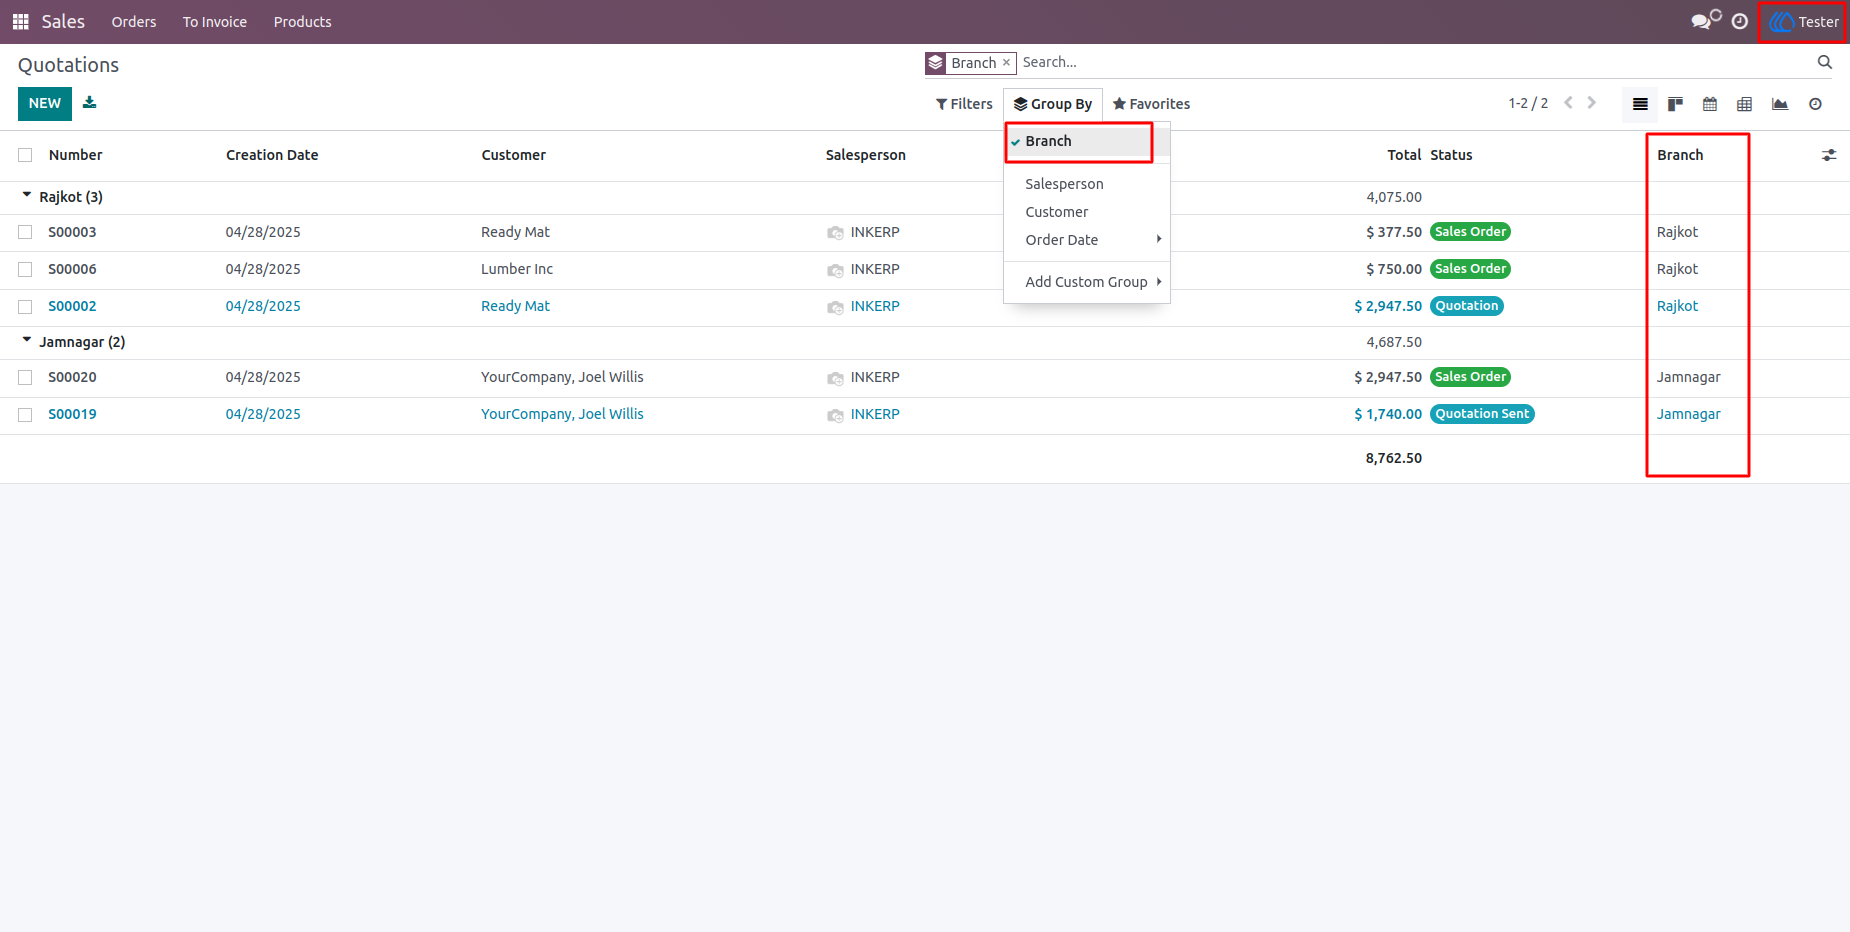Click the NEW button
Screen dimensions: 1850x932
click(x=45, y=104)
